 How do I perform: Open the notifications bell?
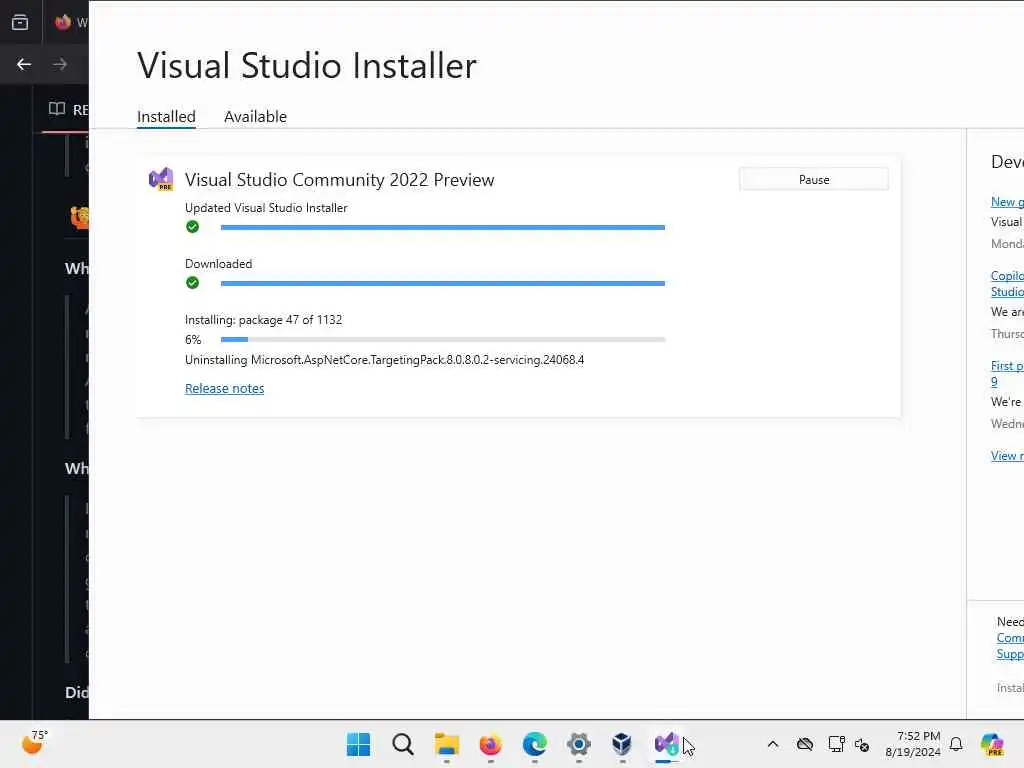[x=956, y=744]
